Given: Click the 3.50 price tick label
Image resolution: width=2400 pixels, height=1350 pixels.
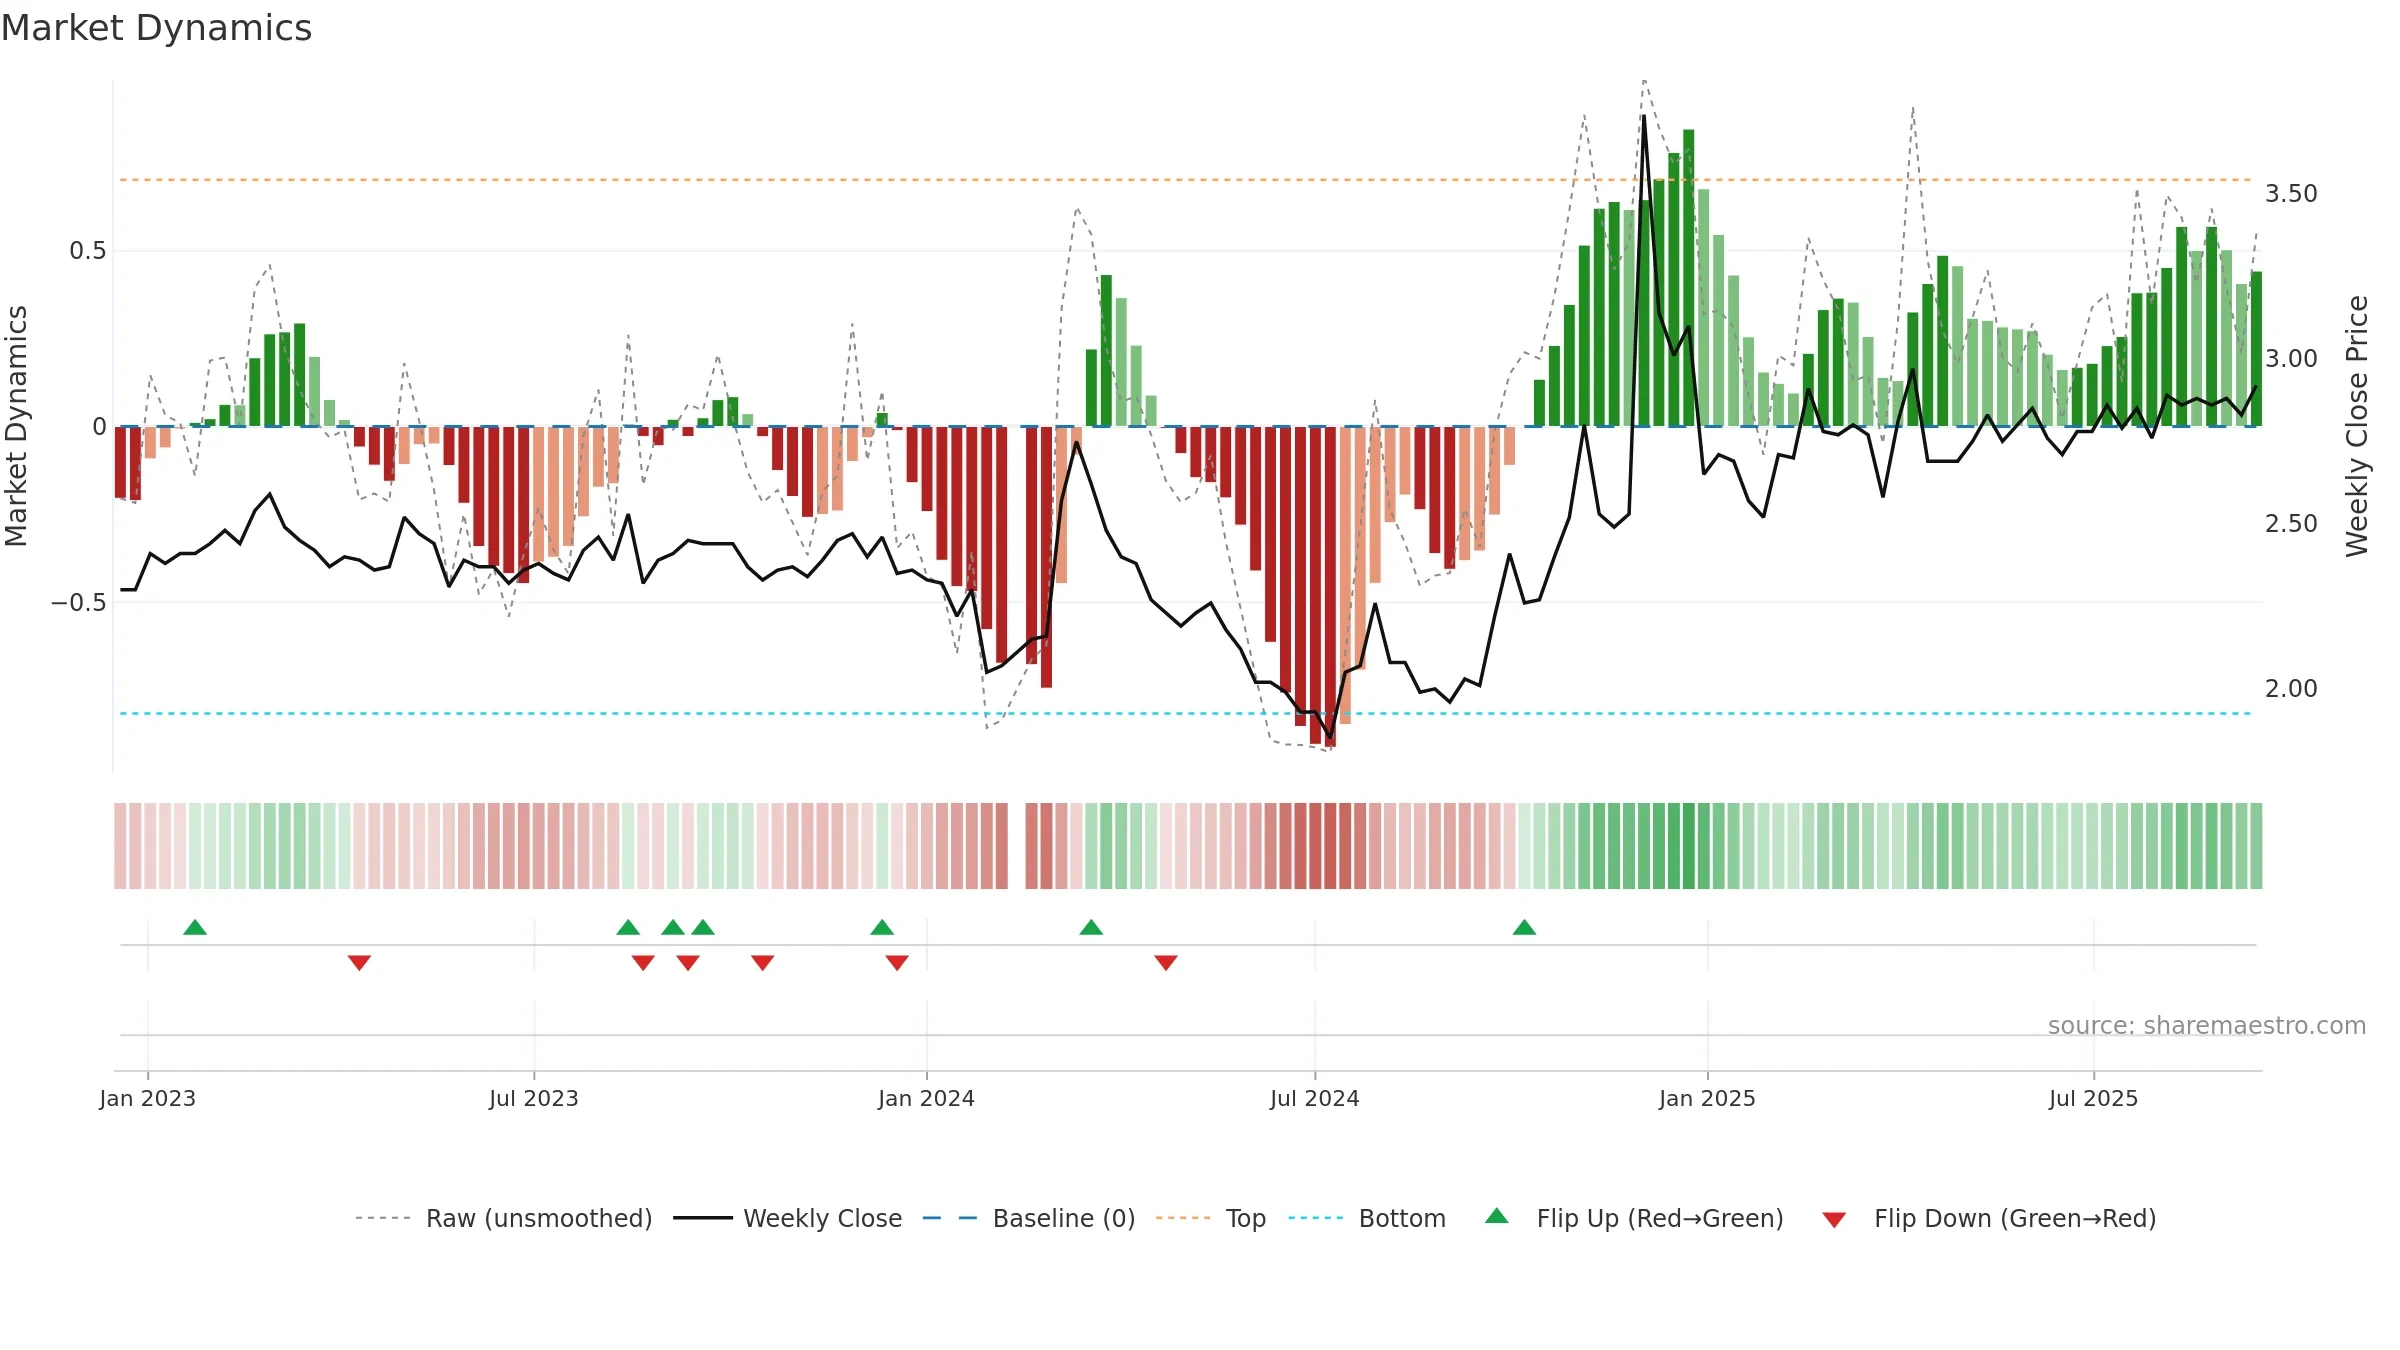Looking at the screenshot, I should click(x=2291, y=193).
